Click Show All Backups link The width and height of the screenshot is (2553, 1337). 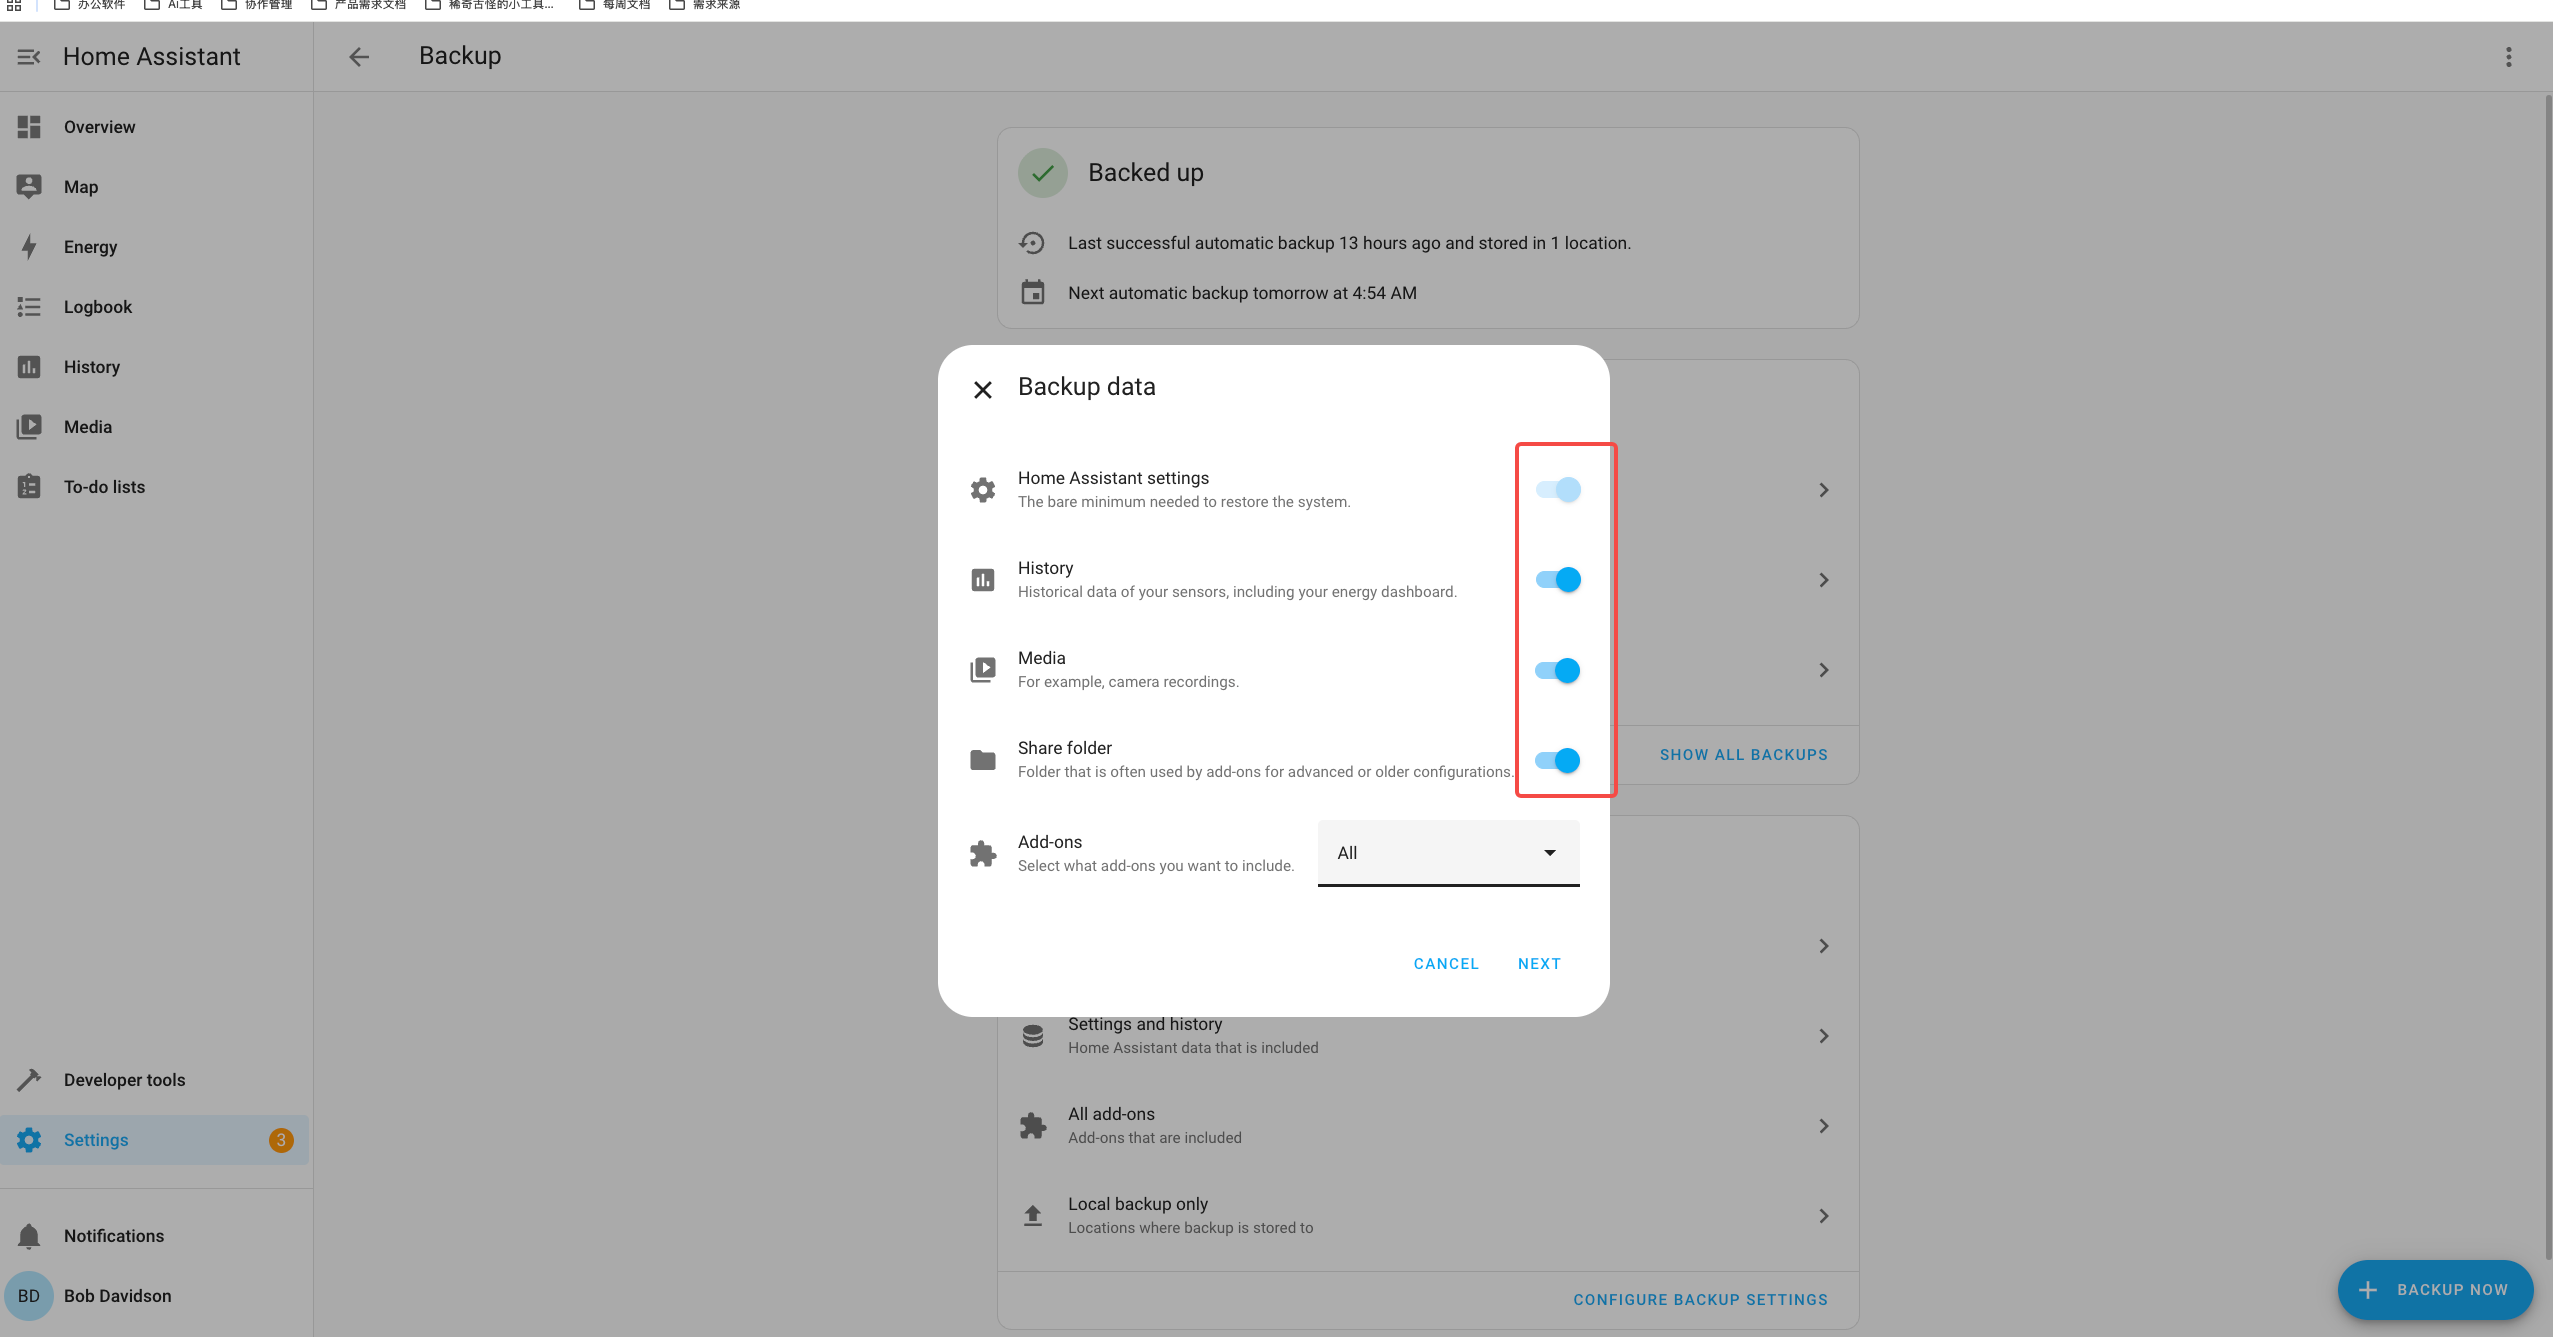[x=1743, y=755]
